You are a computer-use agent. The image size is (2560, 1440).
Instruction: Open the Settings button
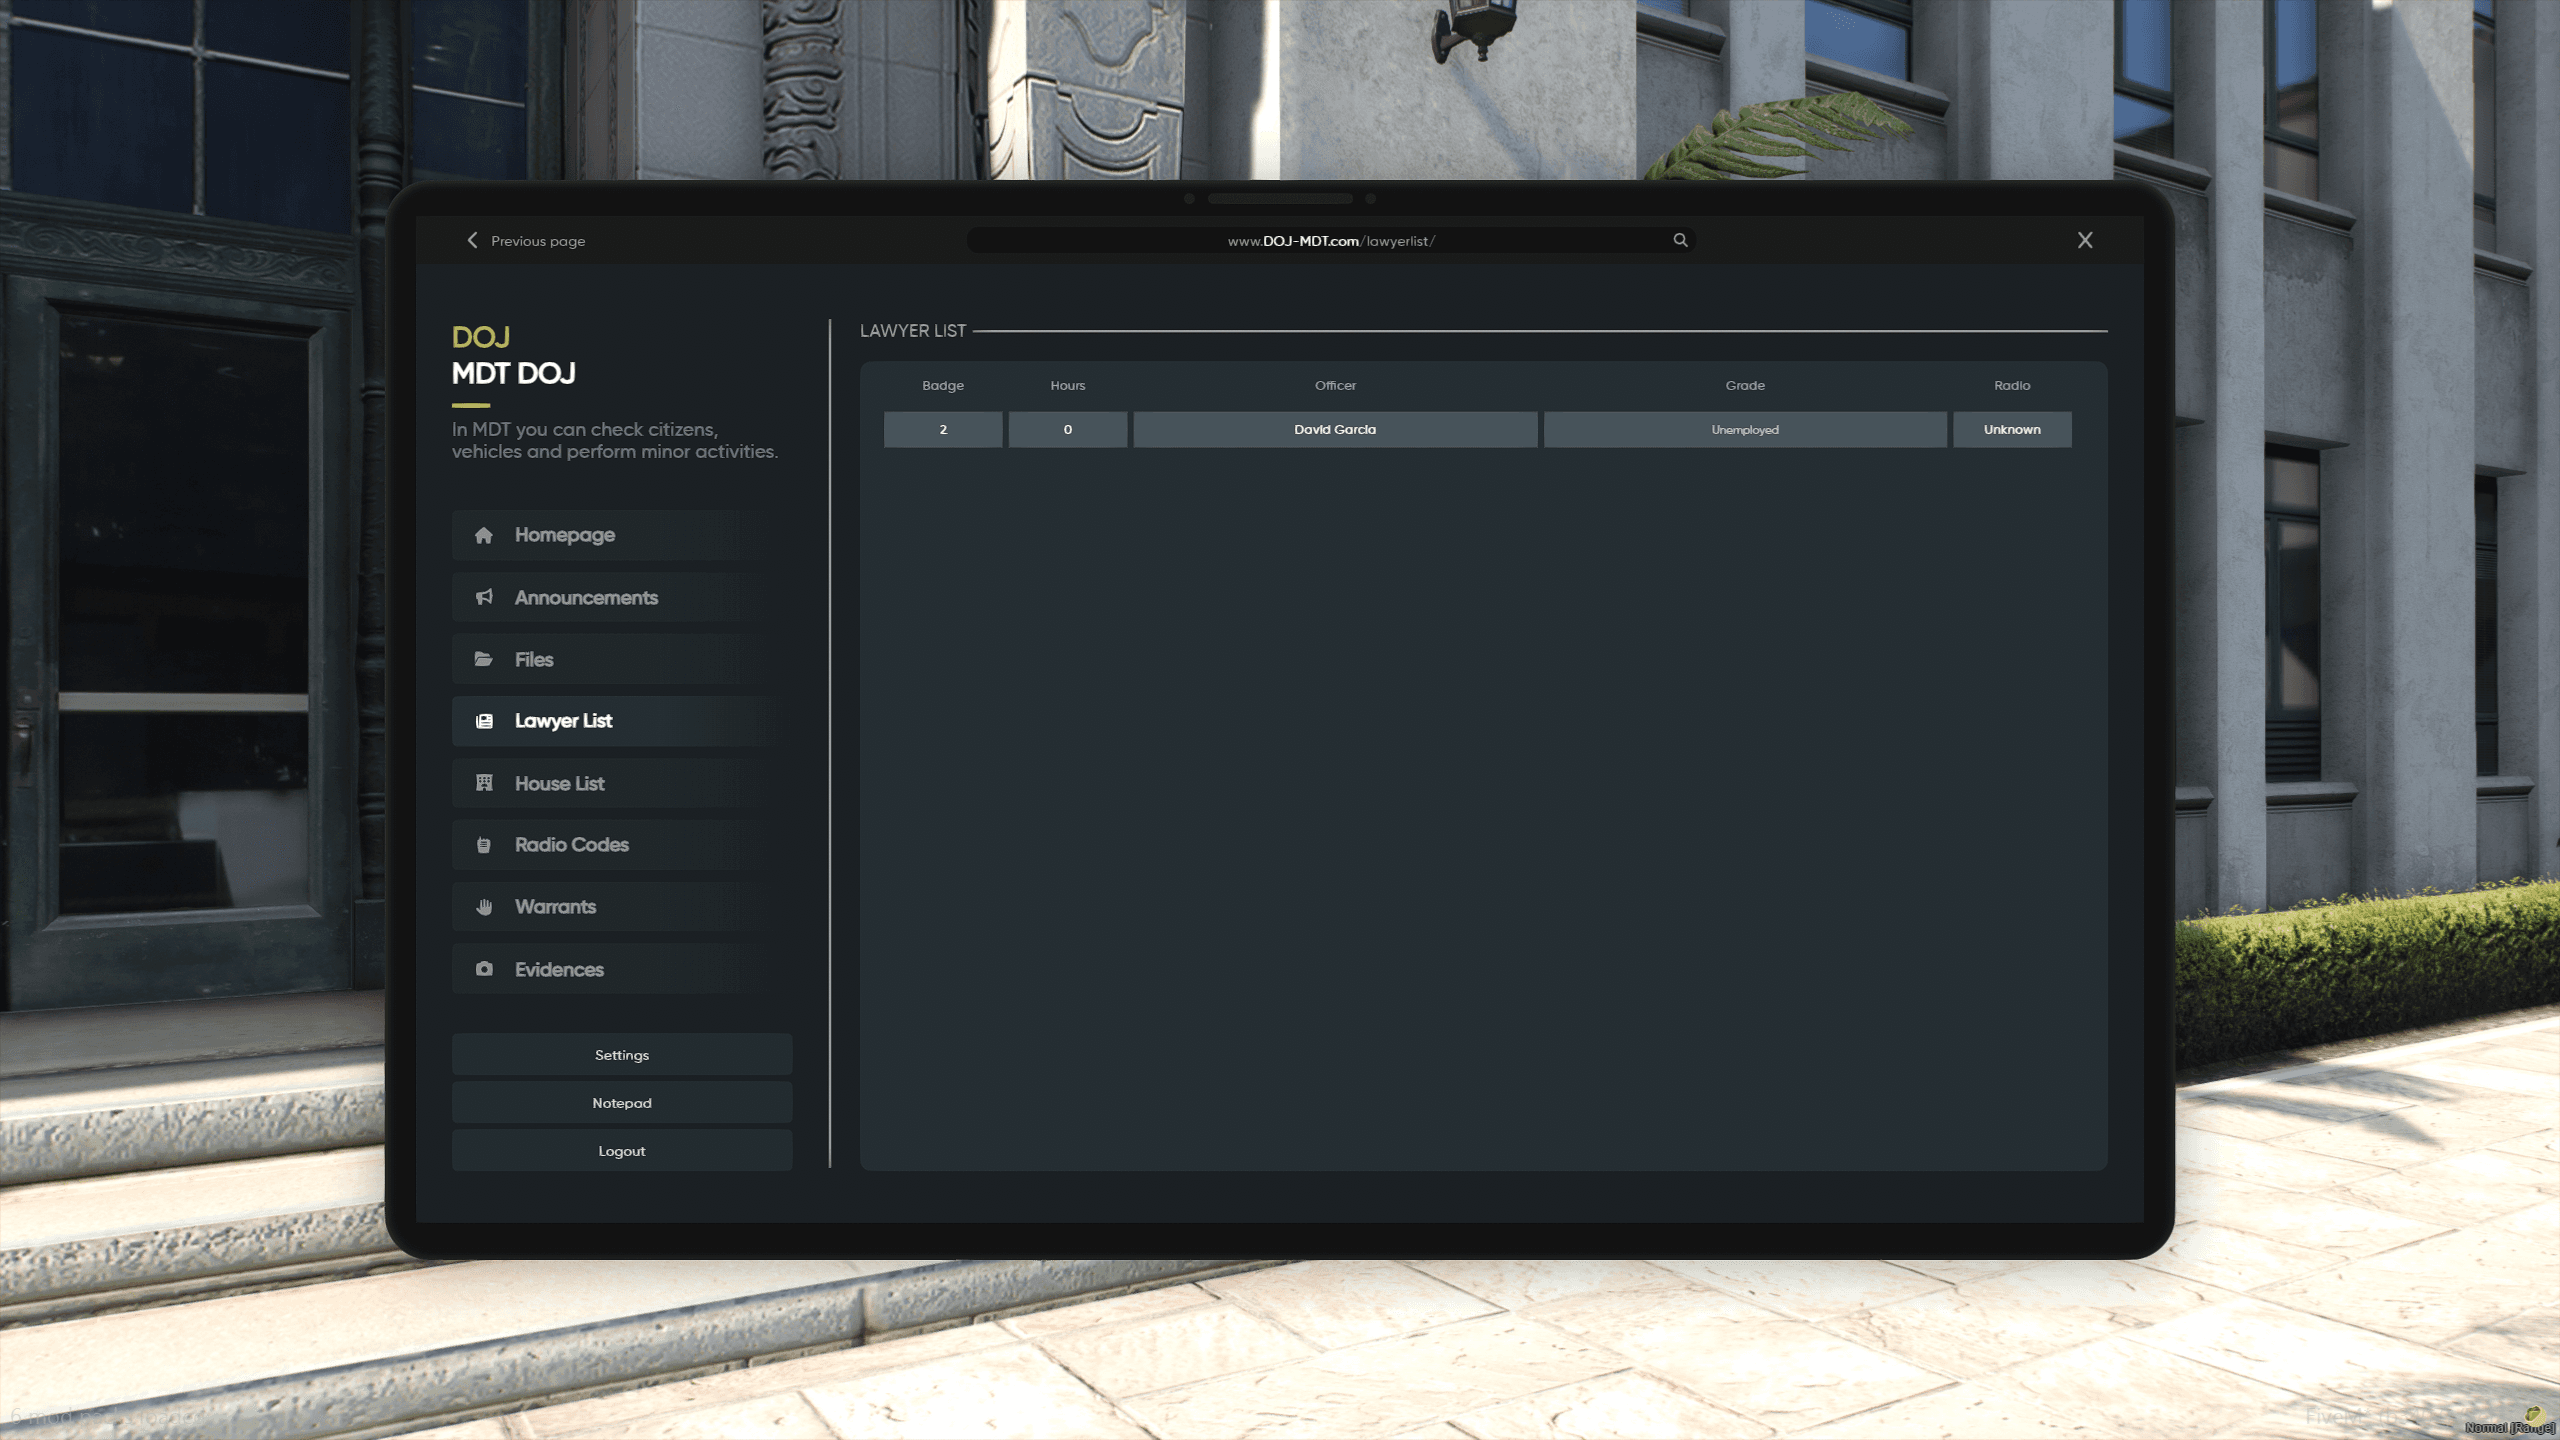coord(622,1055)
